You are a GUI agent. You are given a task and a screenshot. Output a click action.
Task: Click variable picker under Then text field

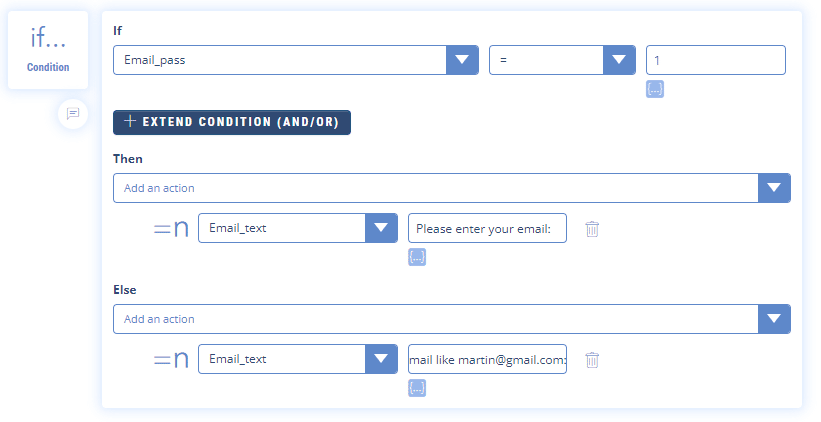click(x=417, y=258)
